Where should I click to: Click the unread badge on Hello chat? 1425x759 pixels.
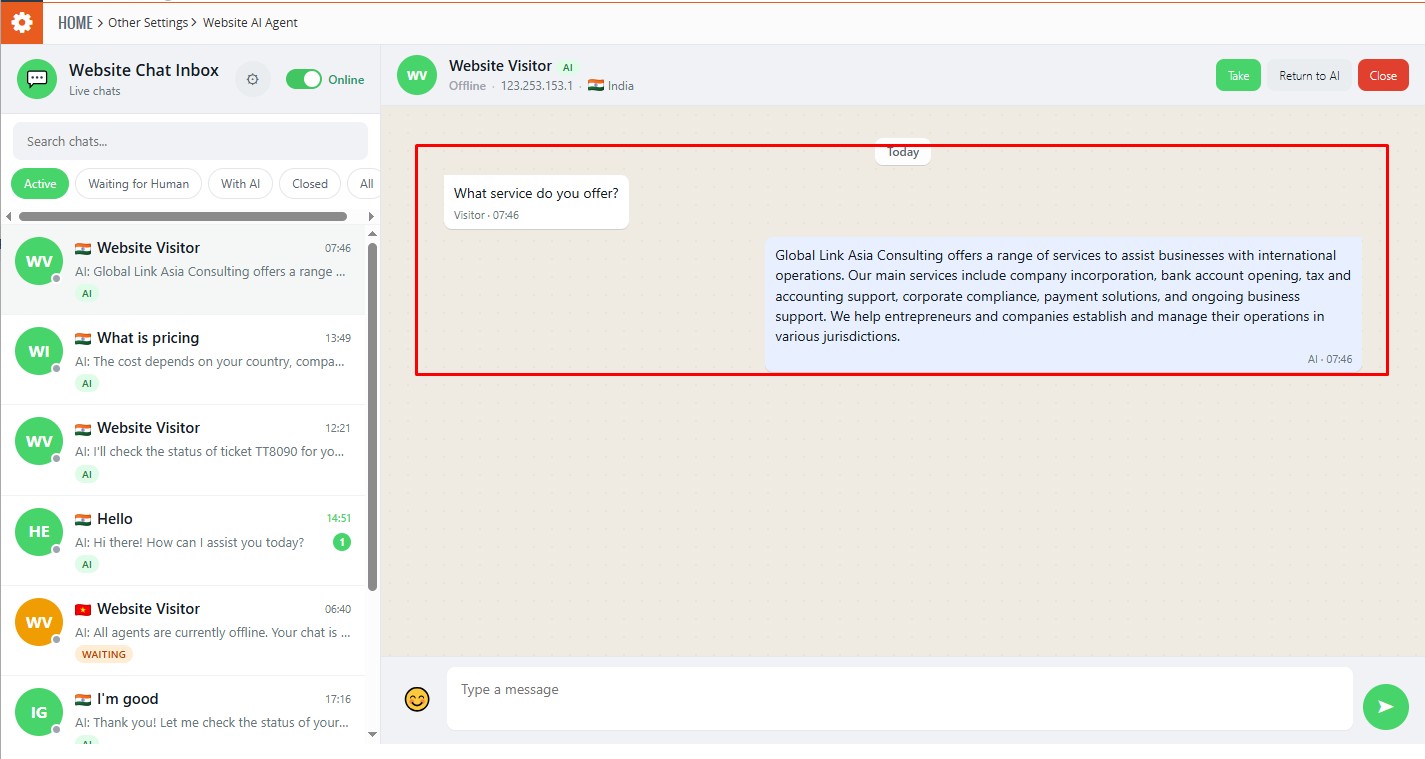(x=342, y=542)
